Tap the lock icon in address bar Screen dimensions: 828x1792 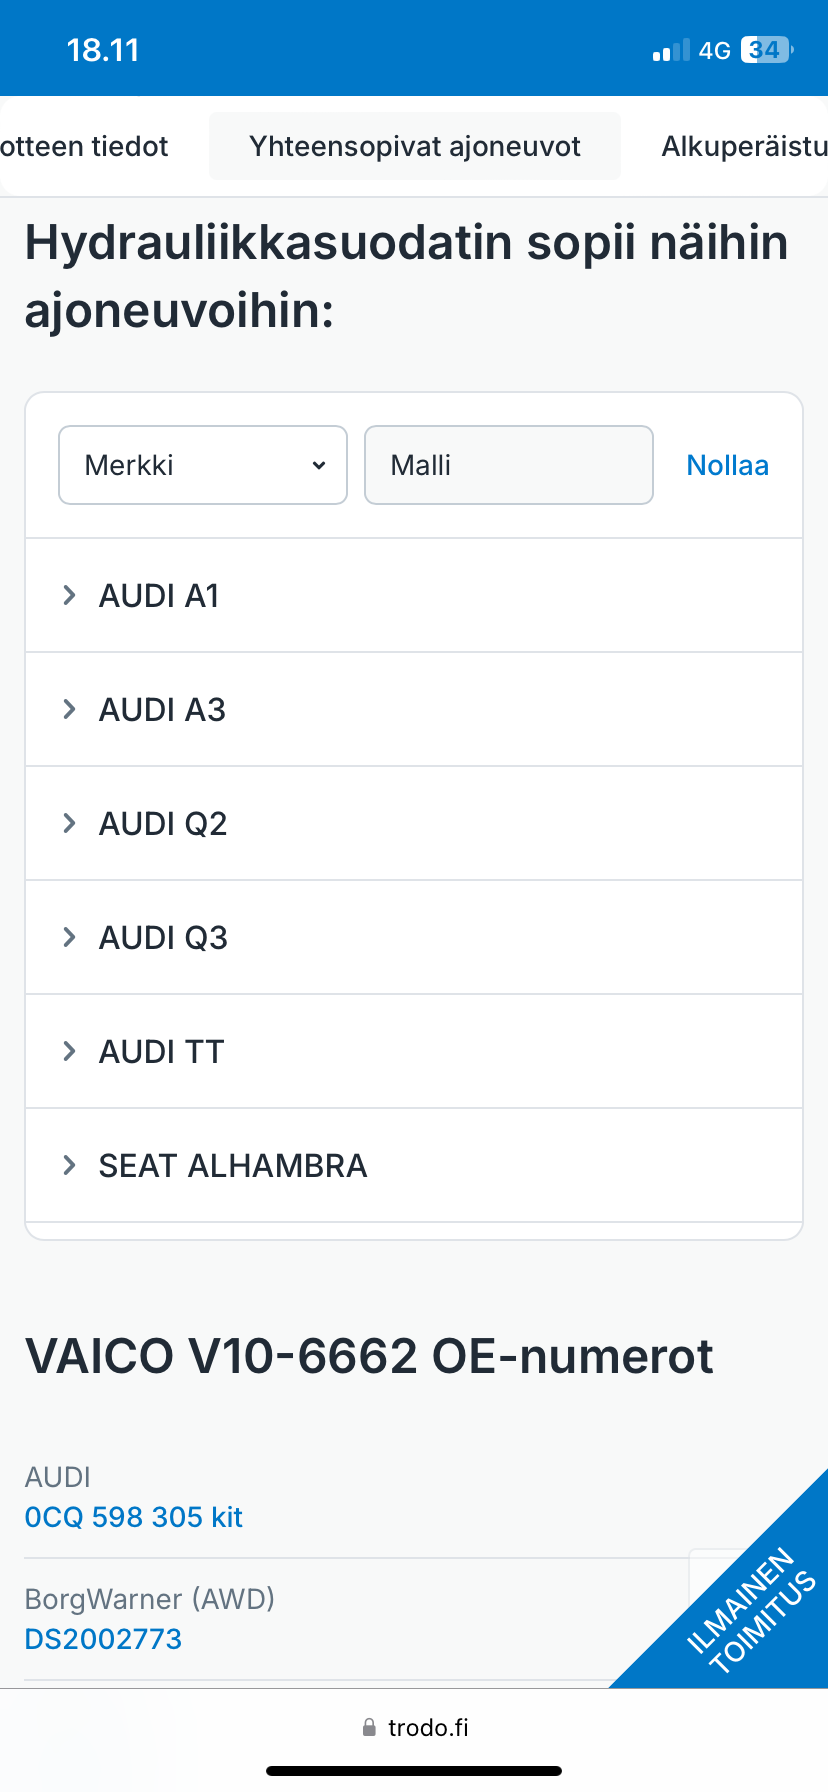point(369,1728)
